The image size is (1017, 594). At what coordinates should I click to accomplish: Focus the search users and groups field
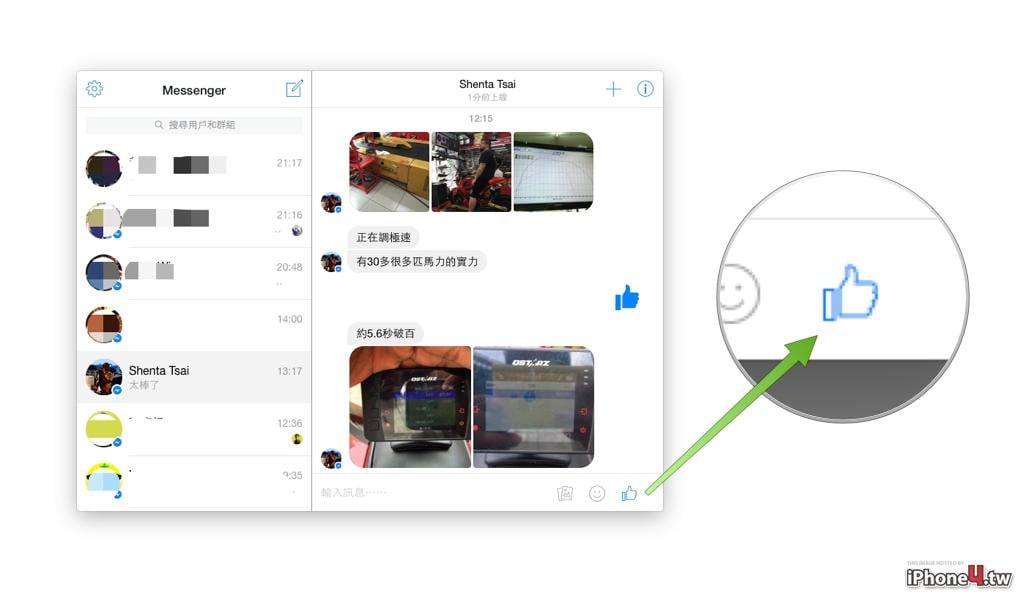click(x=194, y=125)
